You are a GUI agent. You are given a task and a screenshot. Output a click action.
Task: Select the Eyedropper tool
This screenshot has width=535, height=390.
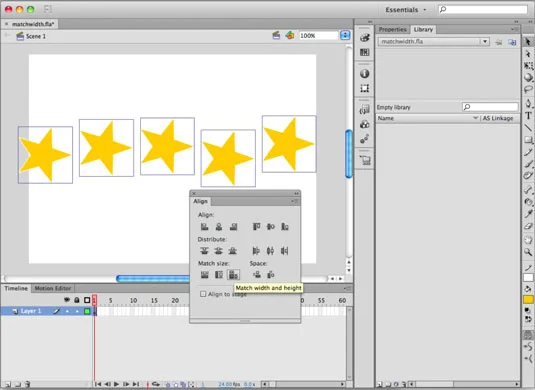(528, 214)
